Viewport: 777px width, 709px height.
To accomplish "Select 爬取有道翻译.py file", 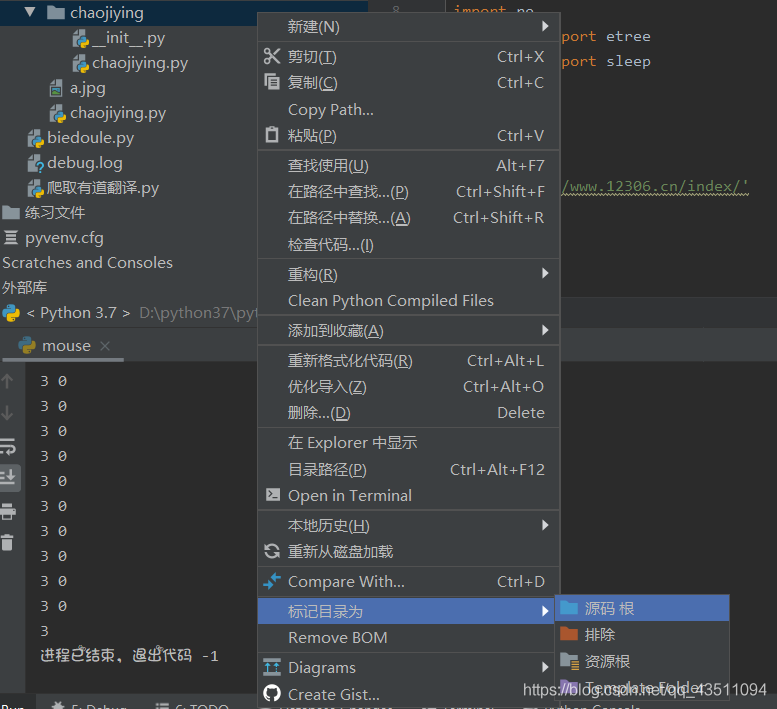I will [93, 188].
